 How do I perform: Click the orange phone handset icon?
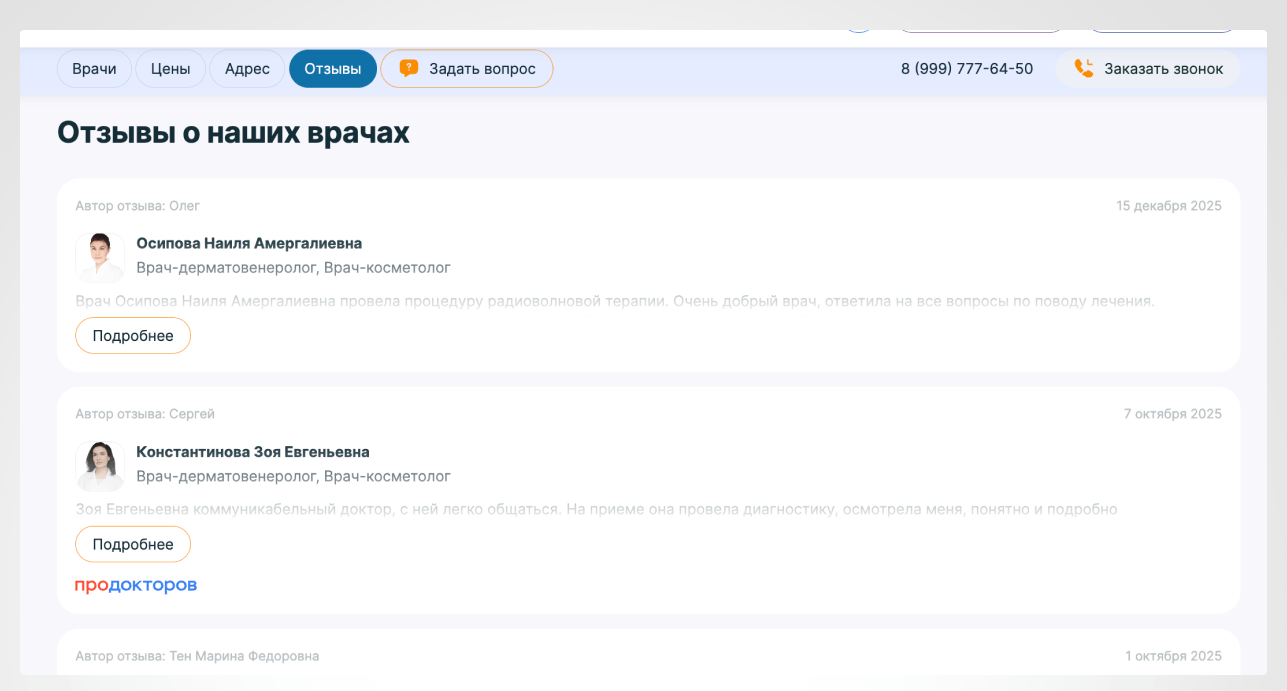tap(1084, 68)
